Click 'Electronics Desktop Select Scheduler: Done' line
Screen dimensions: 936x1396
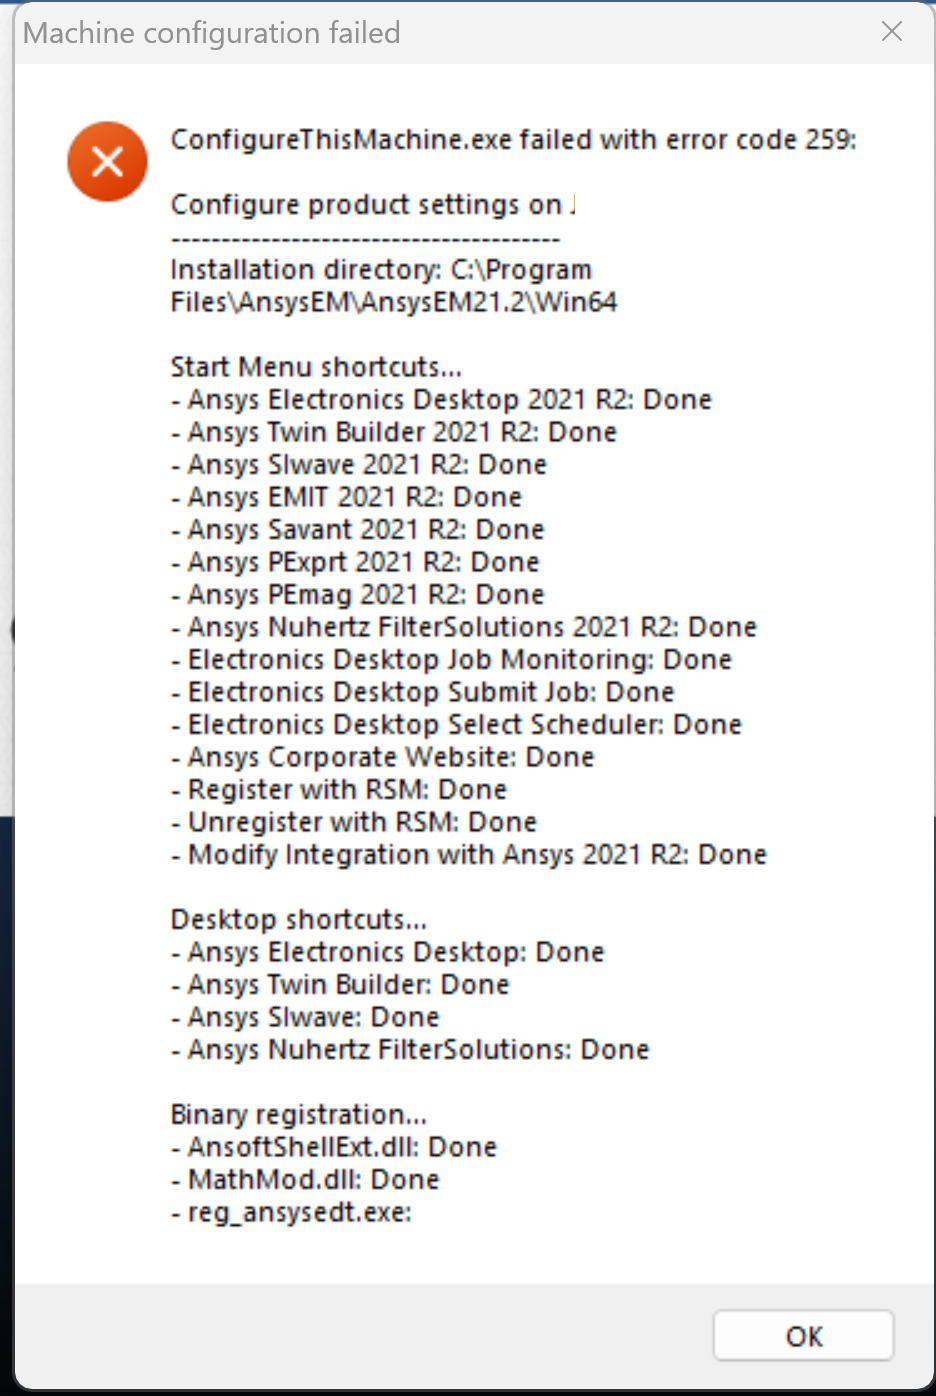pos(456,724)
